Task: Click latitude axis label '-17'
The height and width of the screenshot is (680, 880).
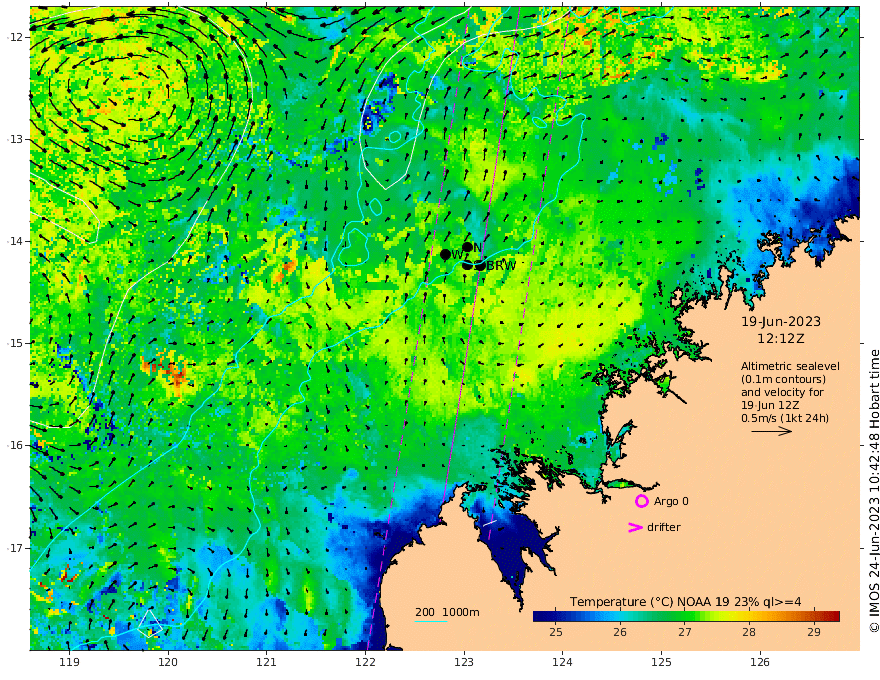Action: click(15, 548)
